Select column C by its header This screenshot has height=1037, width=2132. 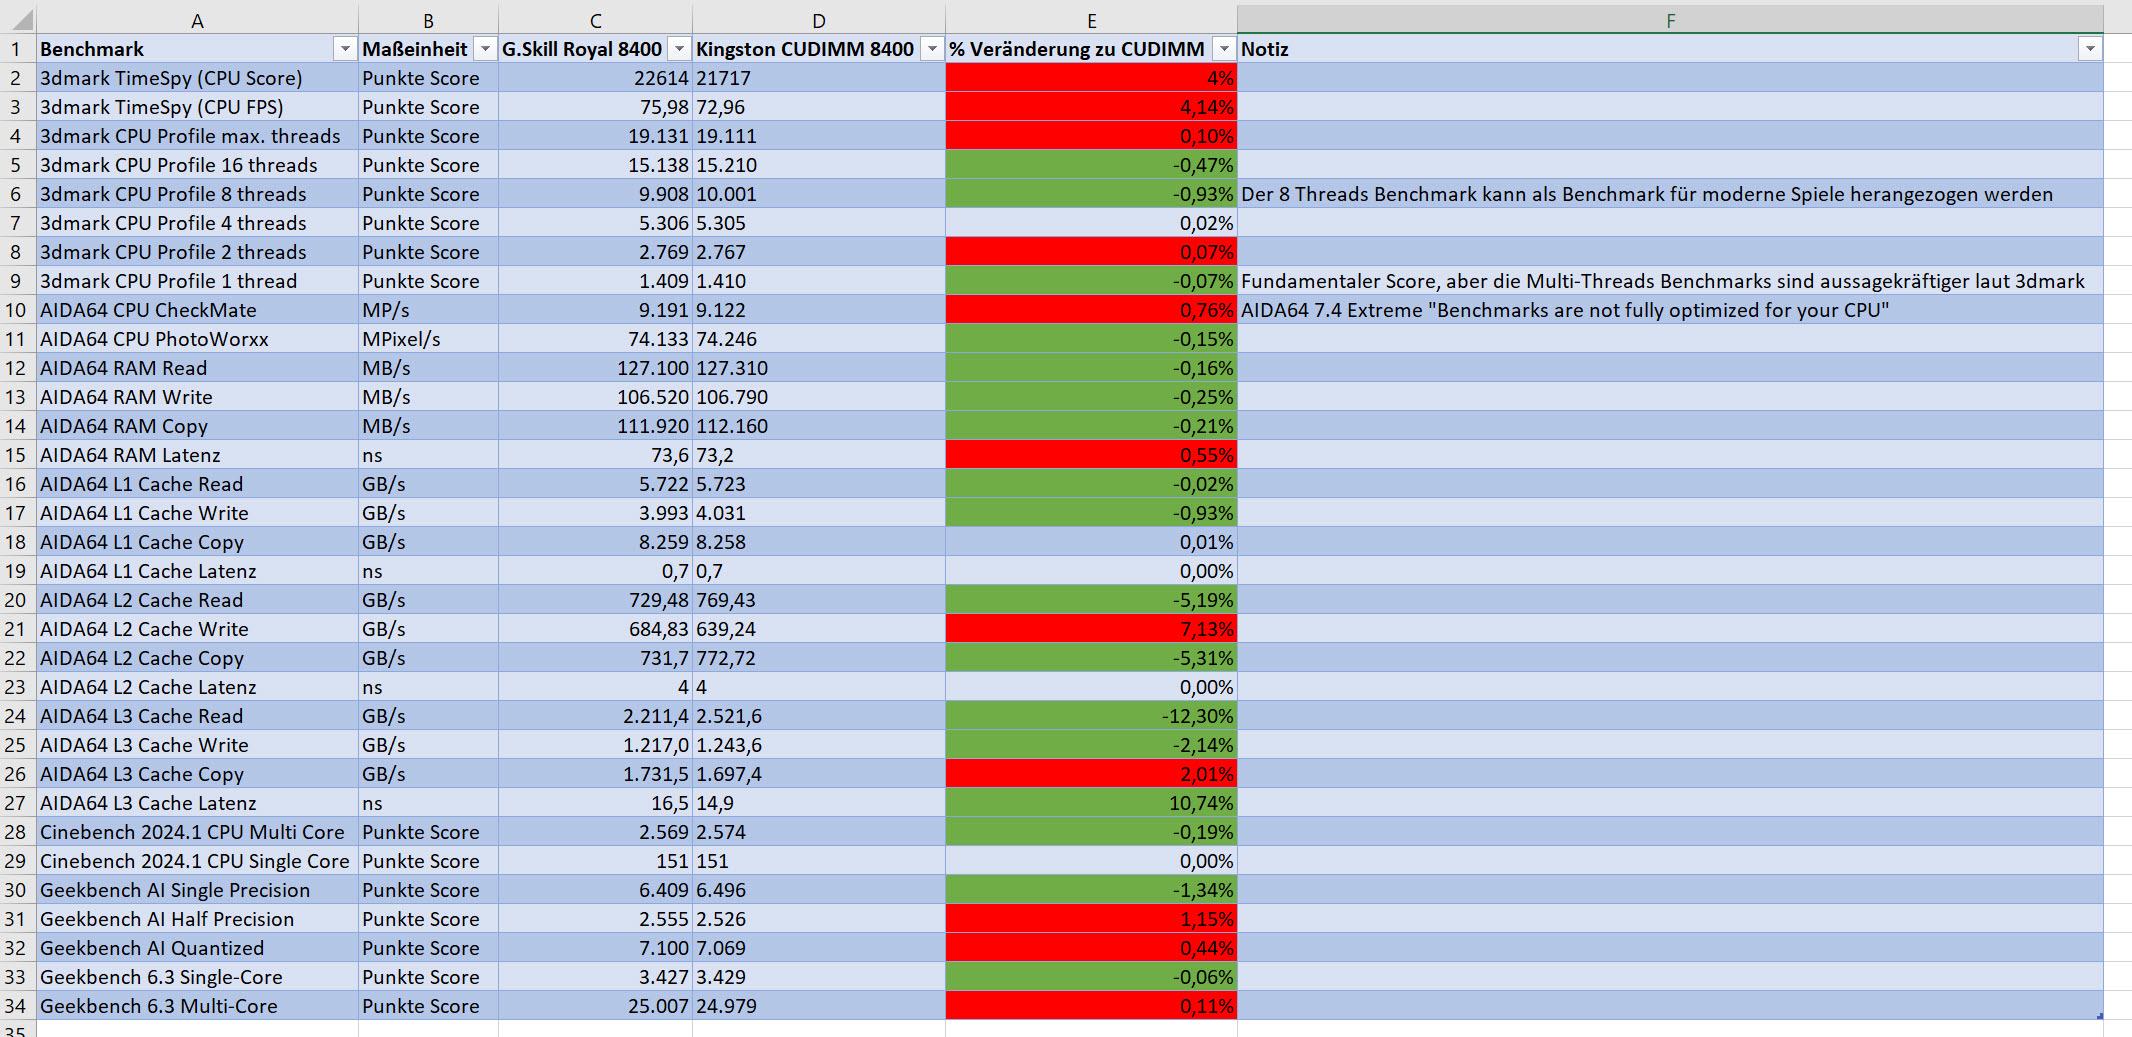point(595,20)
